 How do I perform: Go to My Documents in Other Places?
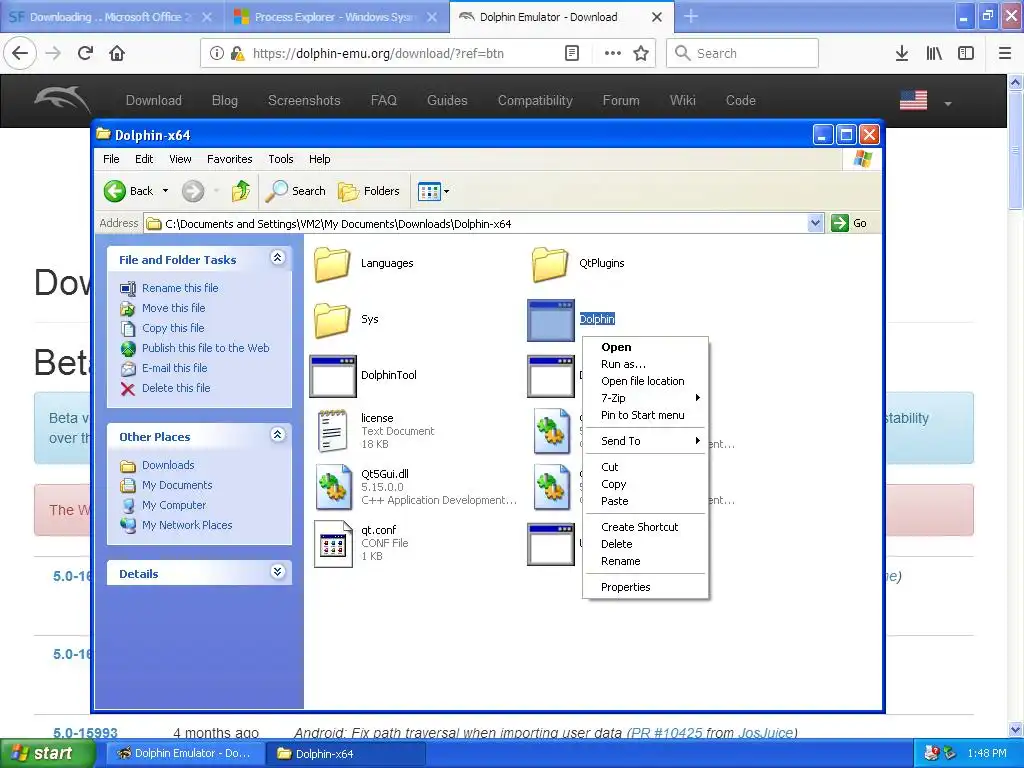176,485
